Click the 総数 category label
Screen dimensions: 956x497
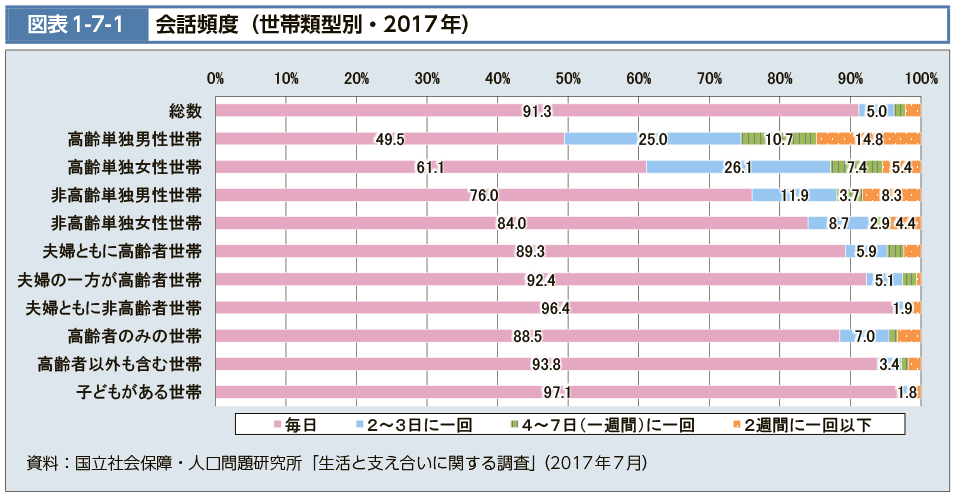186,111
